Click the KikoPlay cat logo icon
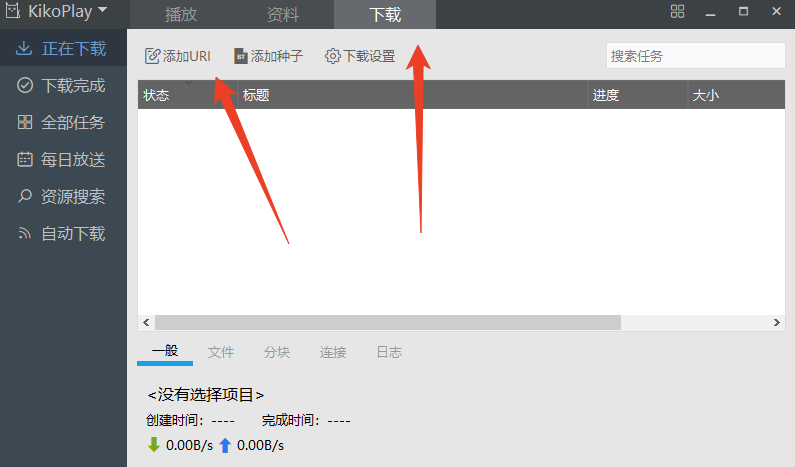Viewport: 795px width, 467px height. [13, 10]
